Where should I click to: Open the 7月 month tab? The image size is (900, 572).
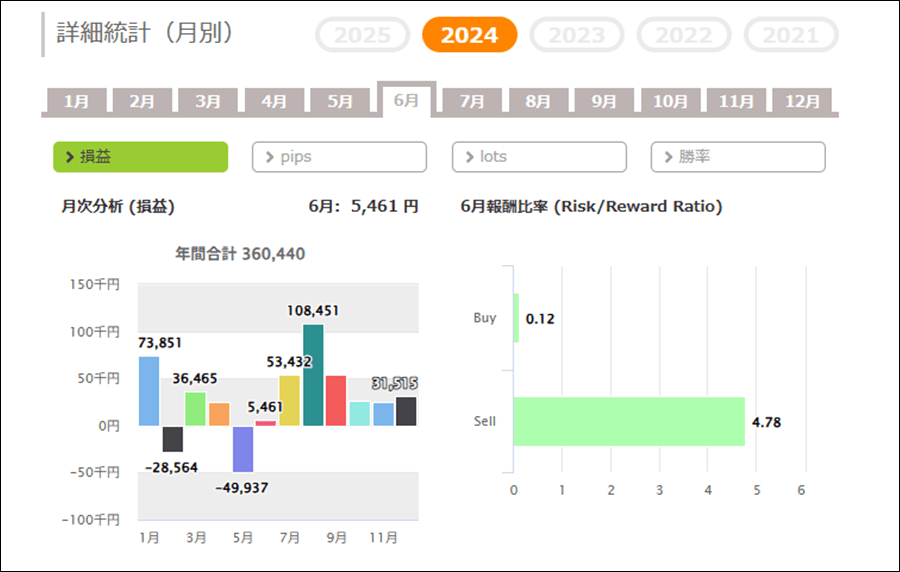pos(472,102)
